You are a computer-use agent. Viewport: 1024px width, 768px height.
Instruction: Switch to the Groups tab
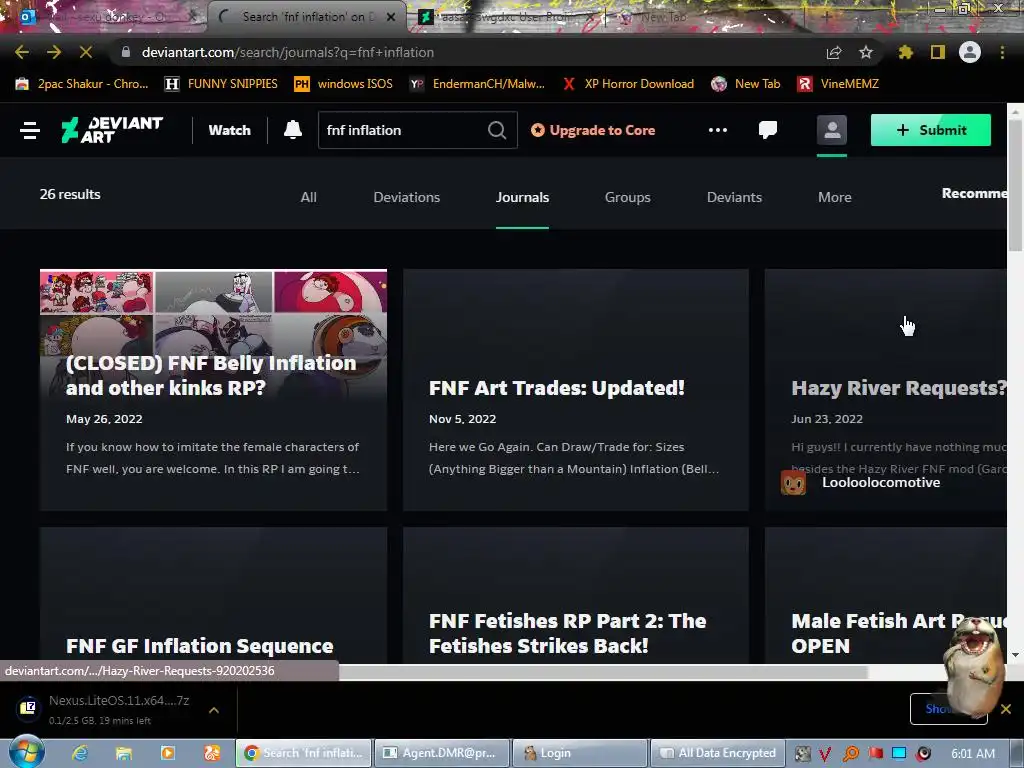(628, 197)
